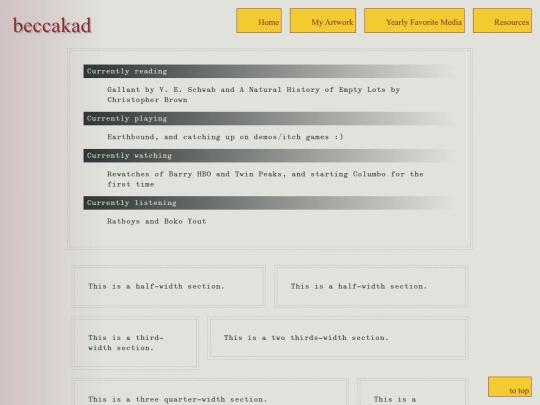Image resolution: width=540 pixels, height=405 pixels.
Task: Open Yearly Favorite Media page
Action: point(414,21)
